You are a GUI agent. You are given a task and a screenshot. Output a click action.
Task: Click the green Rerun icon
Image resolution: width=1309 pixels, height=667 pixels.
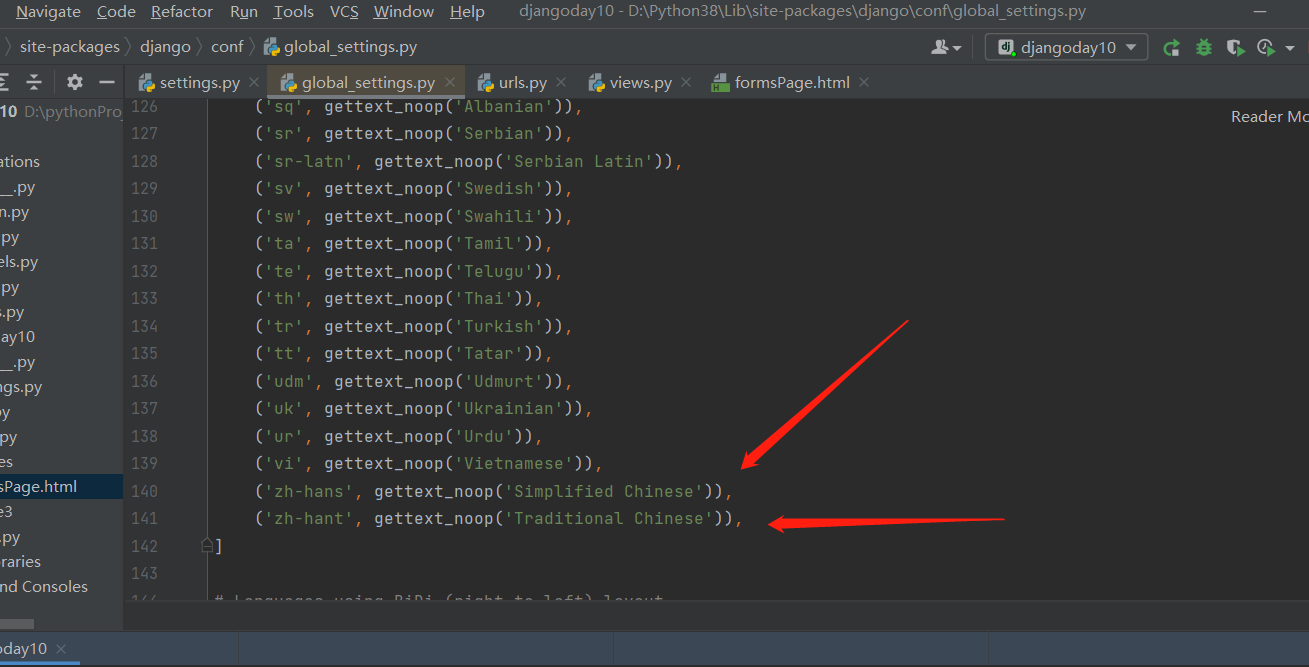coord(1172,47)
